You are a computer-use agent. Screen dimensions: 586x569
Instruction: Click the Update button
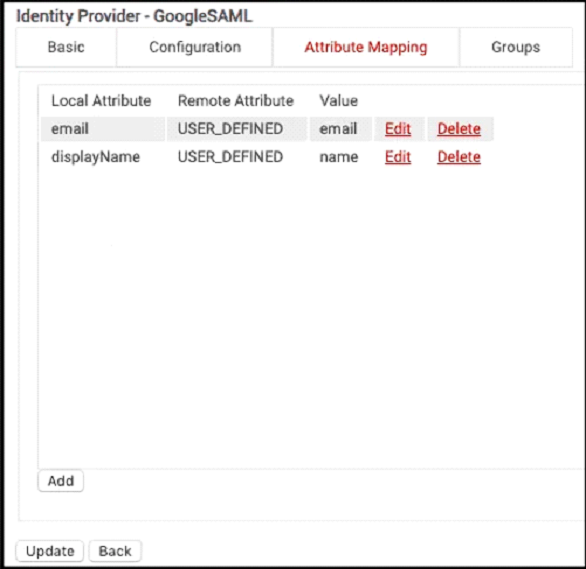[50, 551]
